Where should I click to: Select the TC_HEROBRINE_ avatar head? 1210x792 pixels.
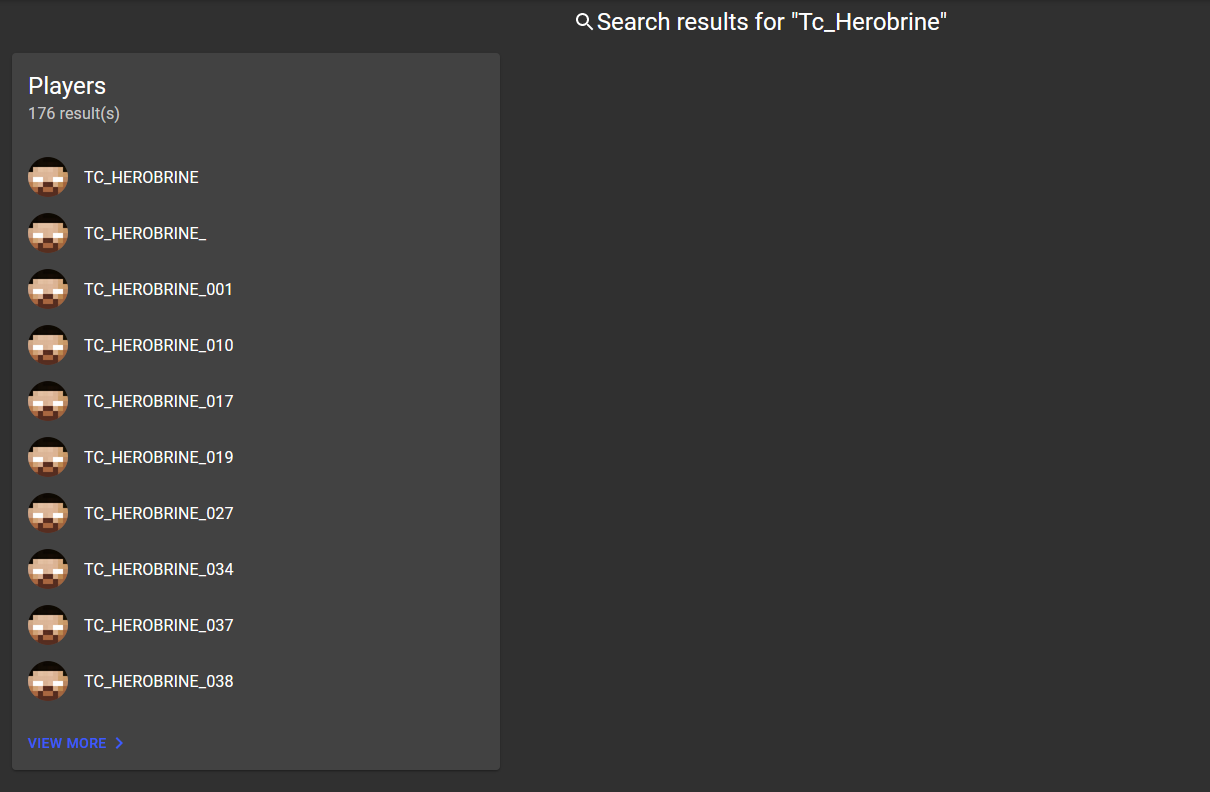pos(48,233)
